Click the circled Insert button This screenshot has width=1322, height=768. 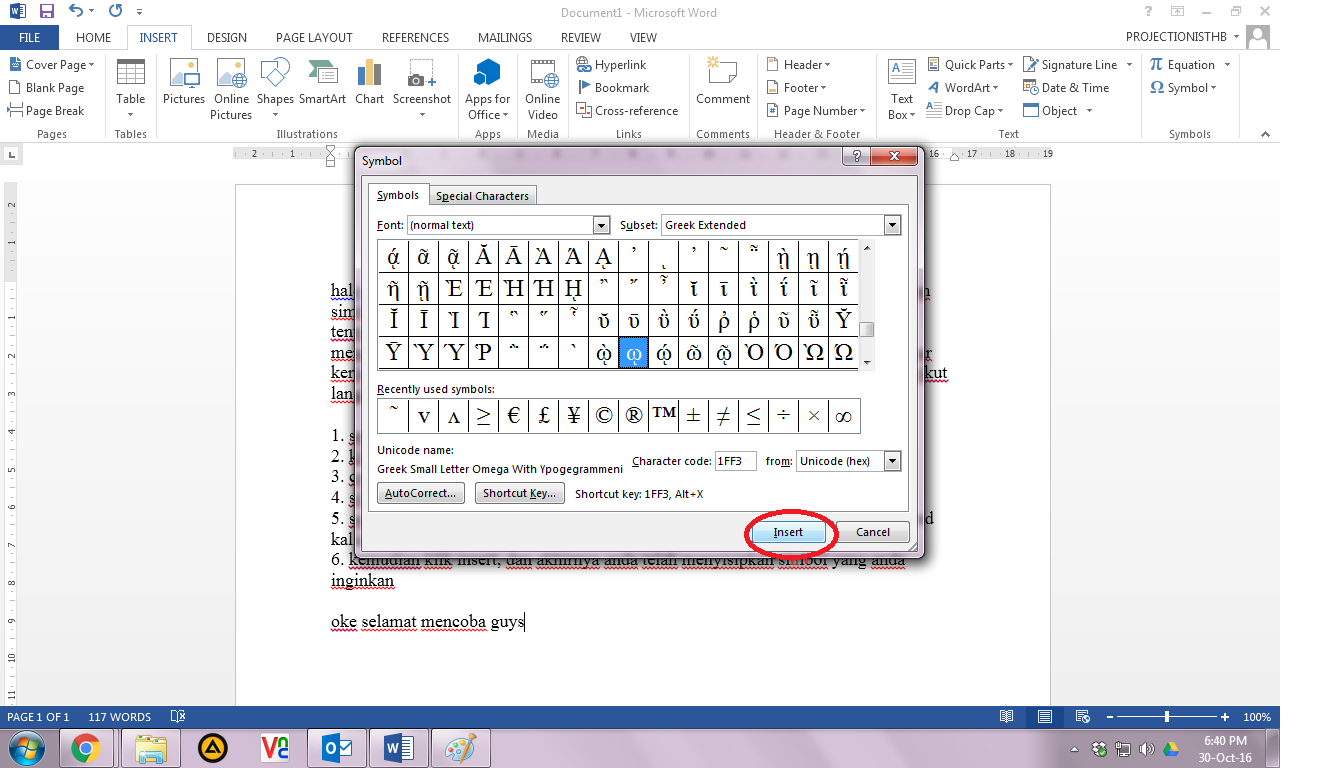[x=789, y=532]
